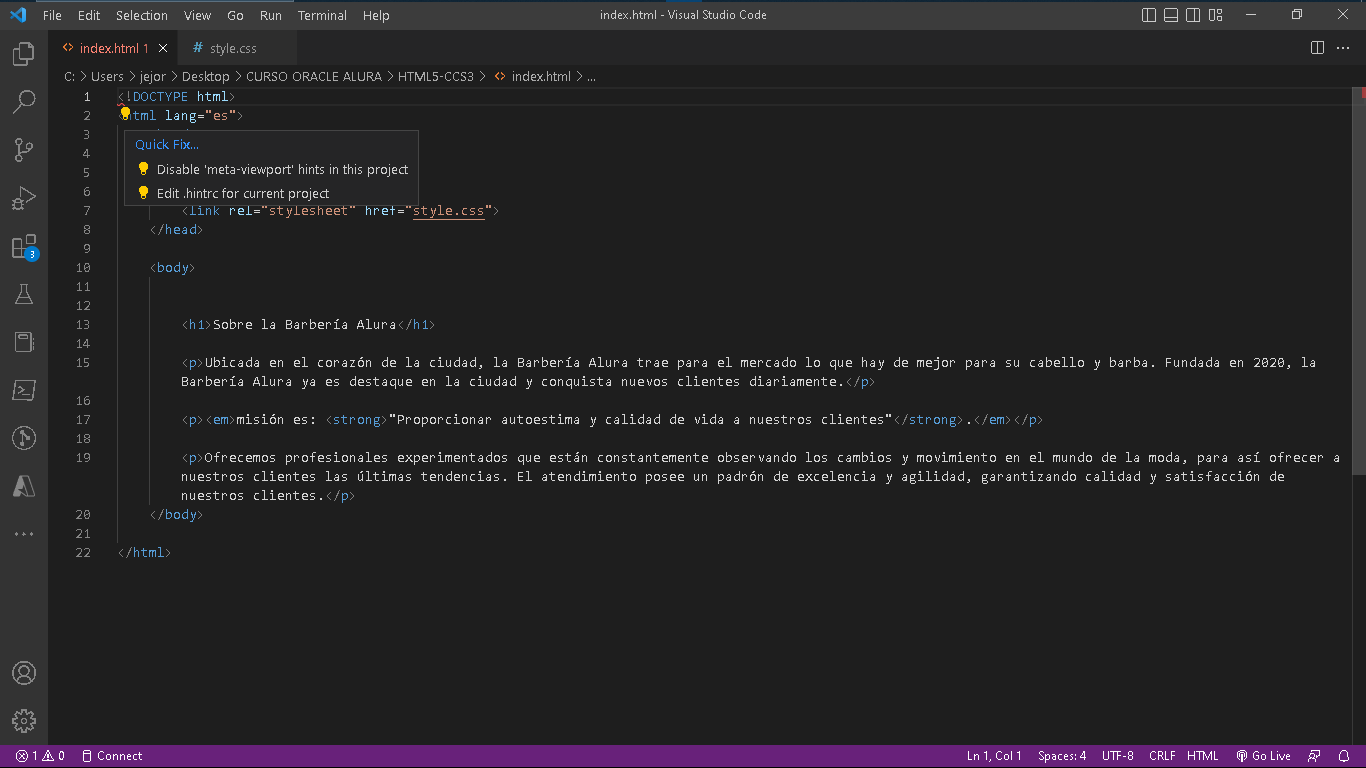Choose Edit .hintrc for current project
Viewport: 1366px width, 768px height.
pyautogui.click(x=271, y=193)
